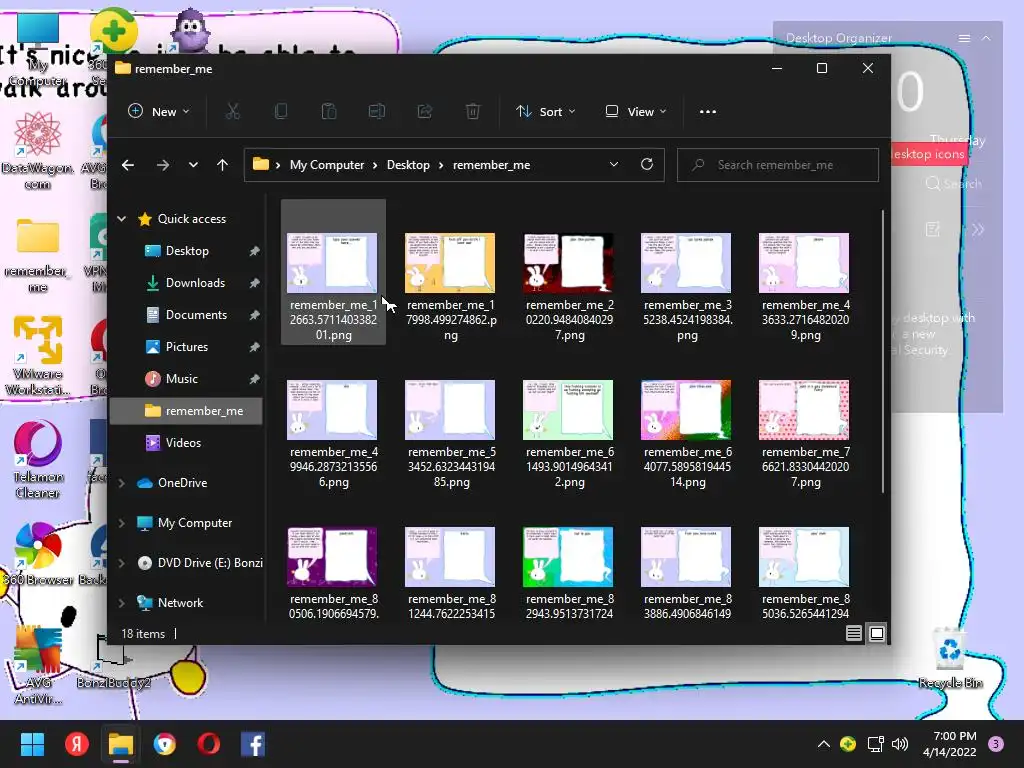Image resolution: width=1024 pixels, height=768 pixels.
Task: Click the Cut scissors icon in toolbar
Action: pyautogui.click(x=232, y=112)
